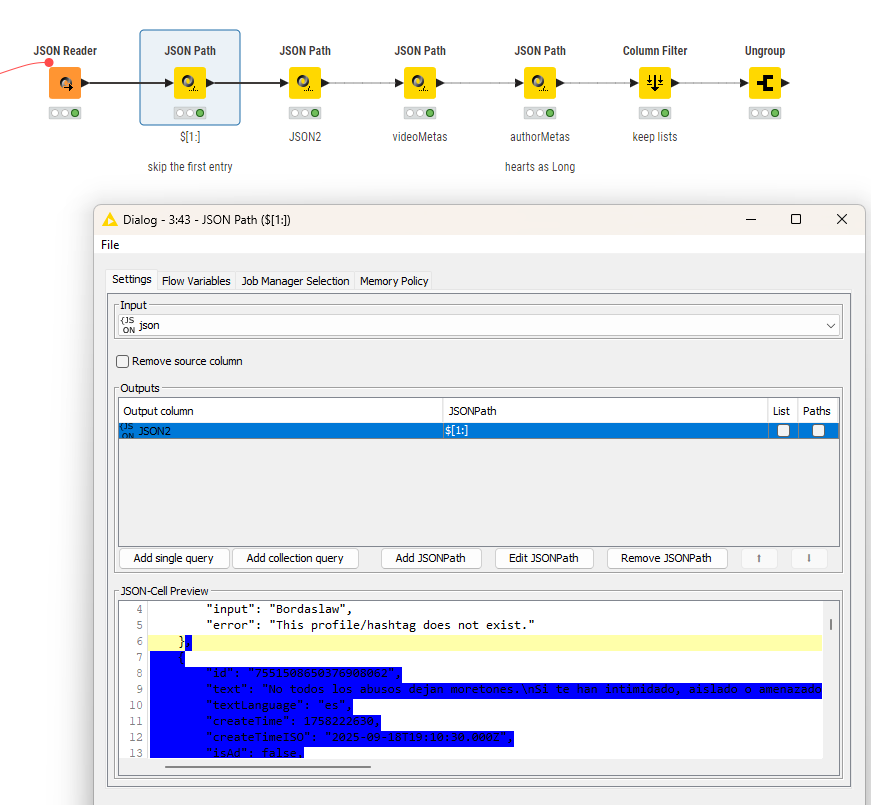Switch to the Job Manager Selection tab

coord(295,281)
